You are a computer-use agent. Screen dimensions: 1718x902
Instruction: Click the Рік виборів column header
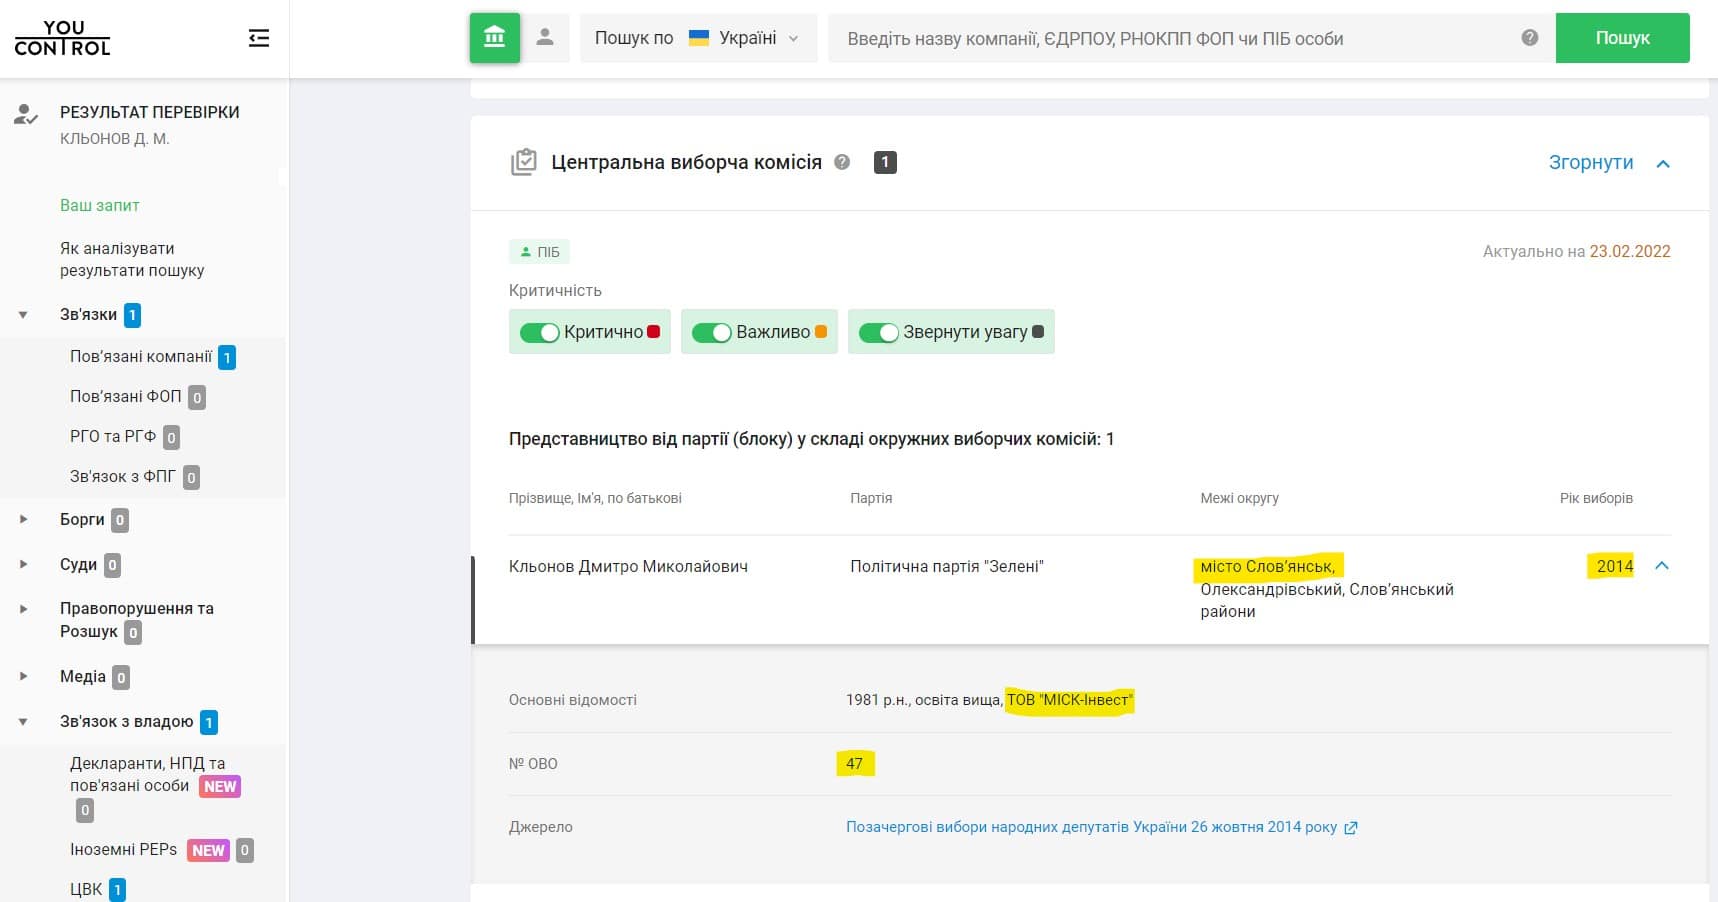pyautogui.click(x=1596, y=498)
